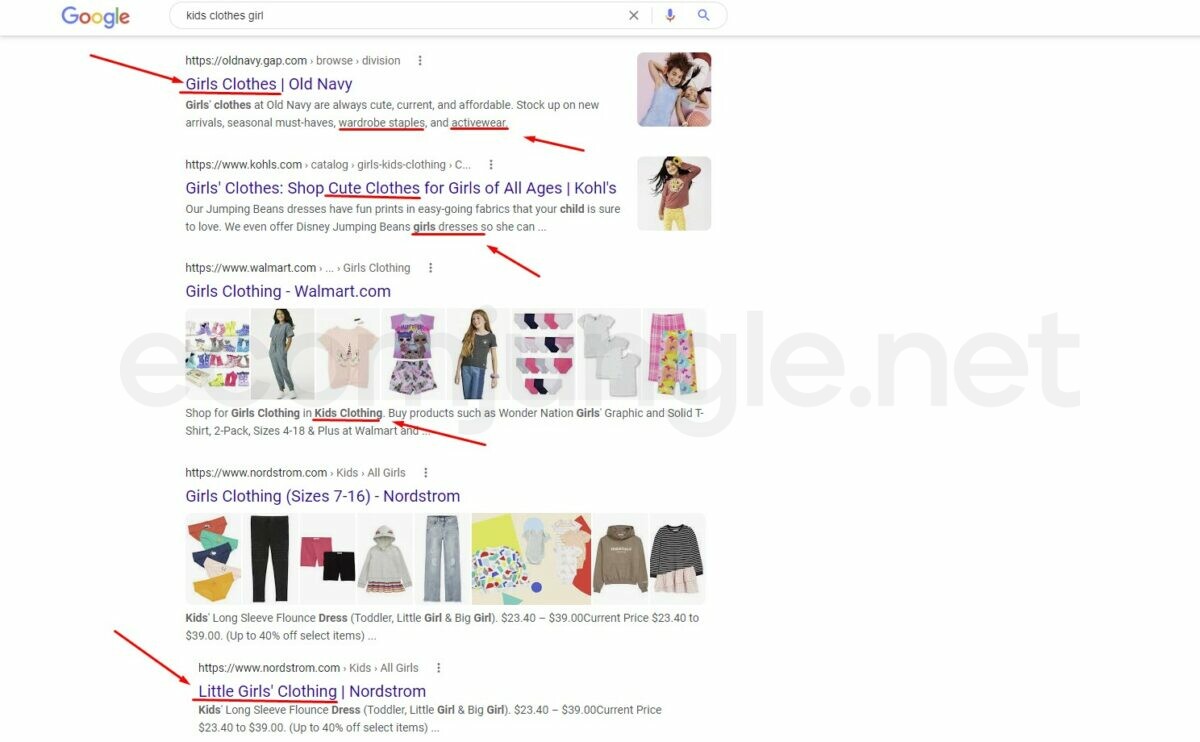Image resolution: width=1200 pixels, height=742 pixels.
Task: Open three-dot menu for Little Girls' Clothing result
Action: coord(438,668)
